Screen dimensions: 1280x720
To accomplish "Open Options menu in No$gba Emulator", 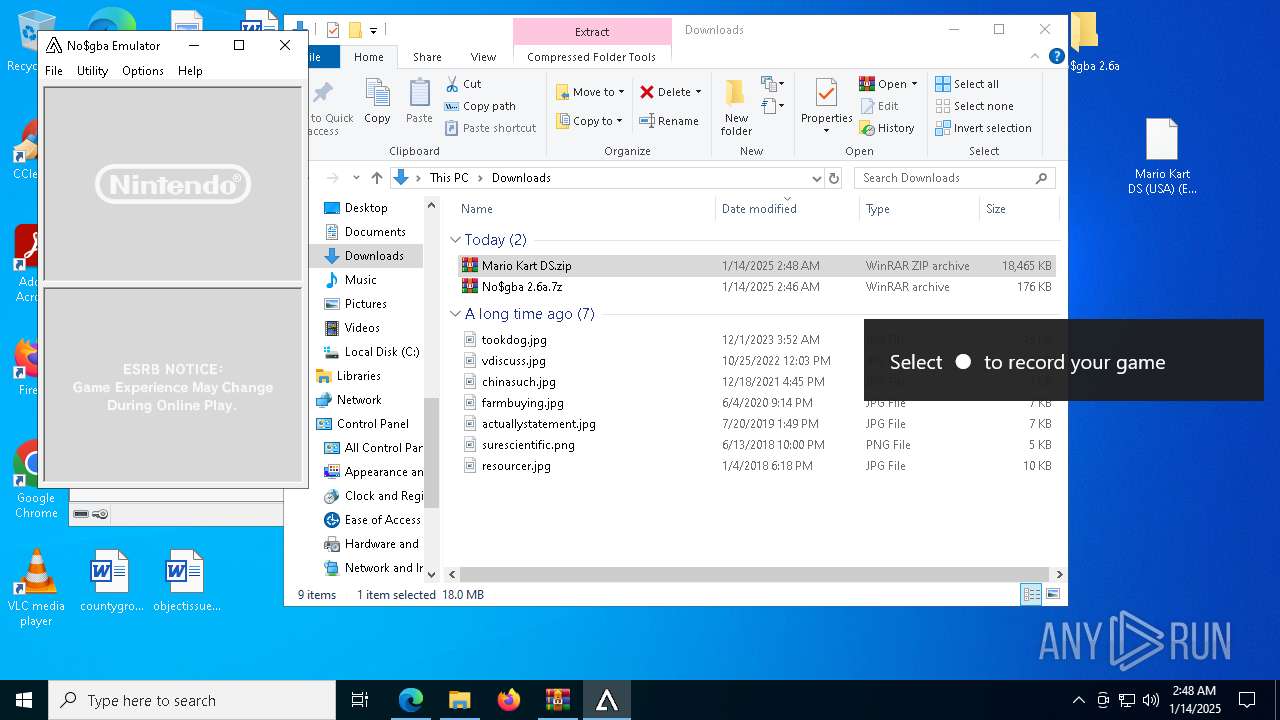I will pyautogui.click(x=143, y=71).
